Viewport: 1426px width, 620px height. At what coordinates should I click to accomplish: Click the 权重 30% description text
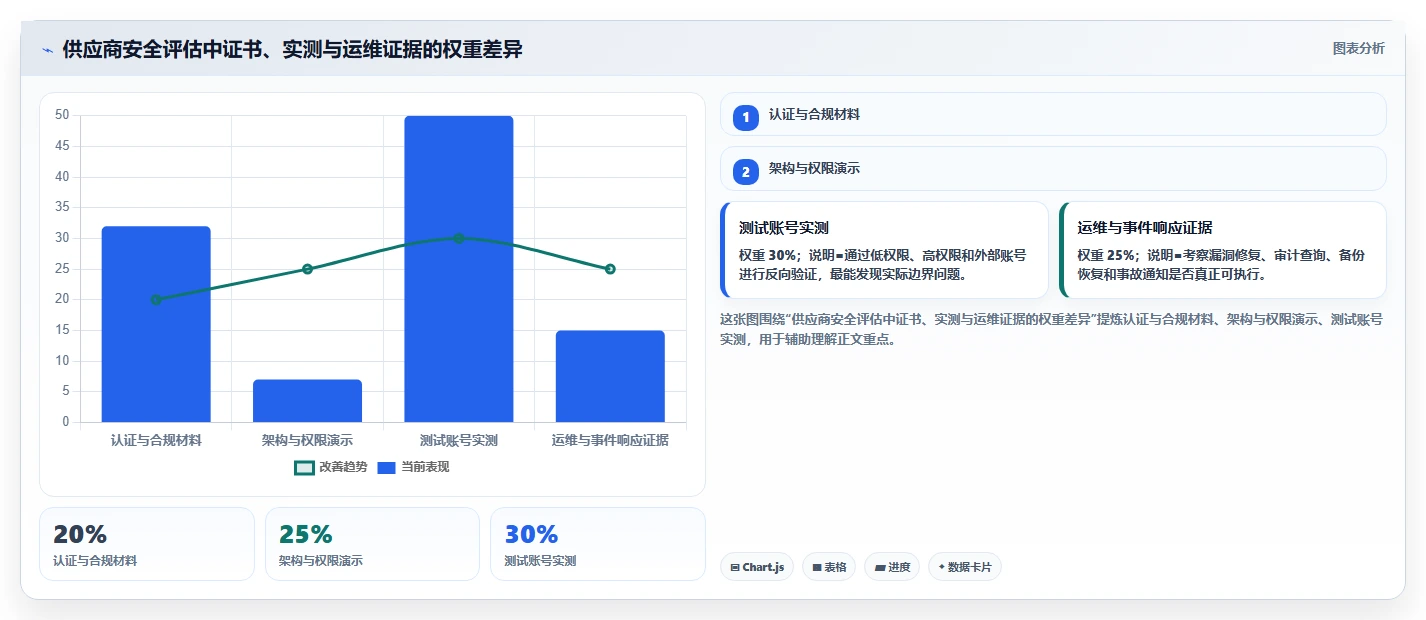pos(883,264)
